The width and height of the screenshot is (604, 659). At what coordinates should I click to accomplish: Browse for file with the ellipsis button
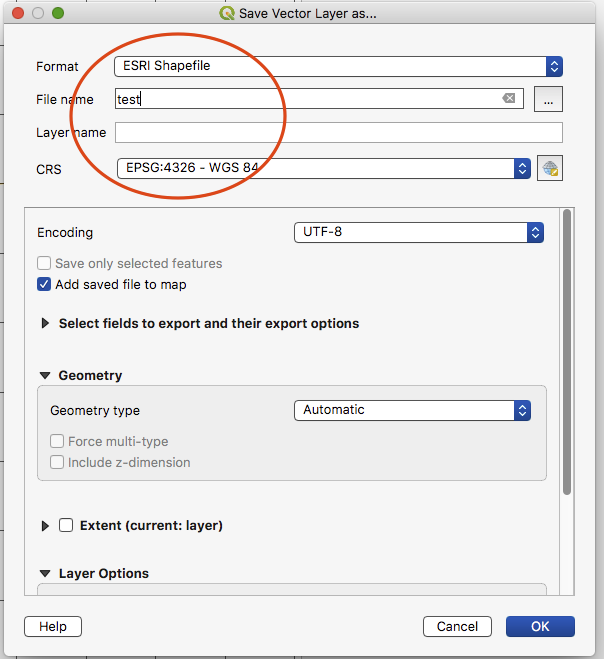tap(548, 99)
